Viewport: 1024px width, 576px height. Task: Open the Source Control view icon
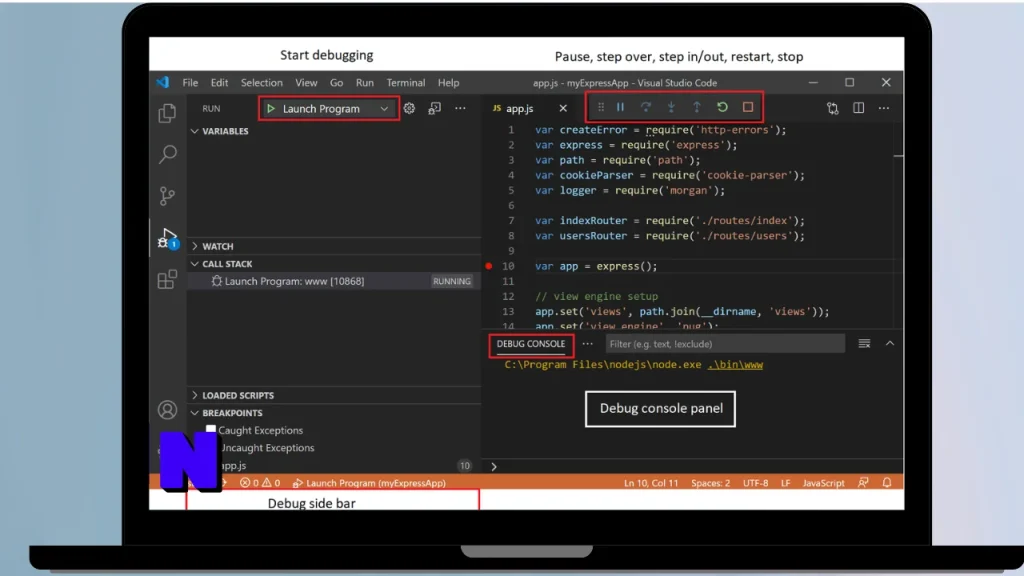click(x=167, y=196)
